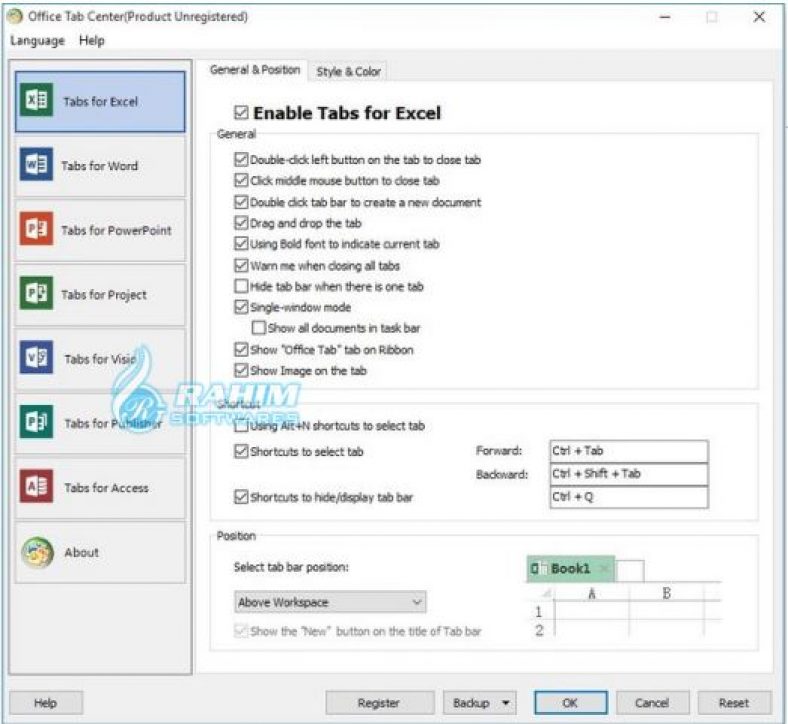788x724 pixels.
Task: Toggle Click middle mouse button to close tab
Action: [241, 180]
